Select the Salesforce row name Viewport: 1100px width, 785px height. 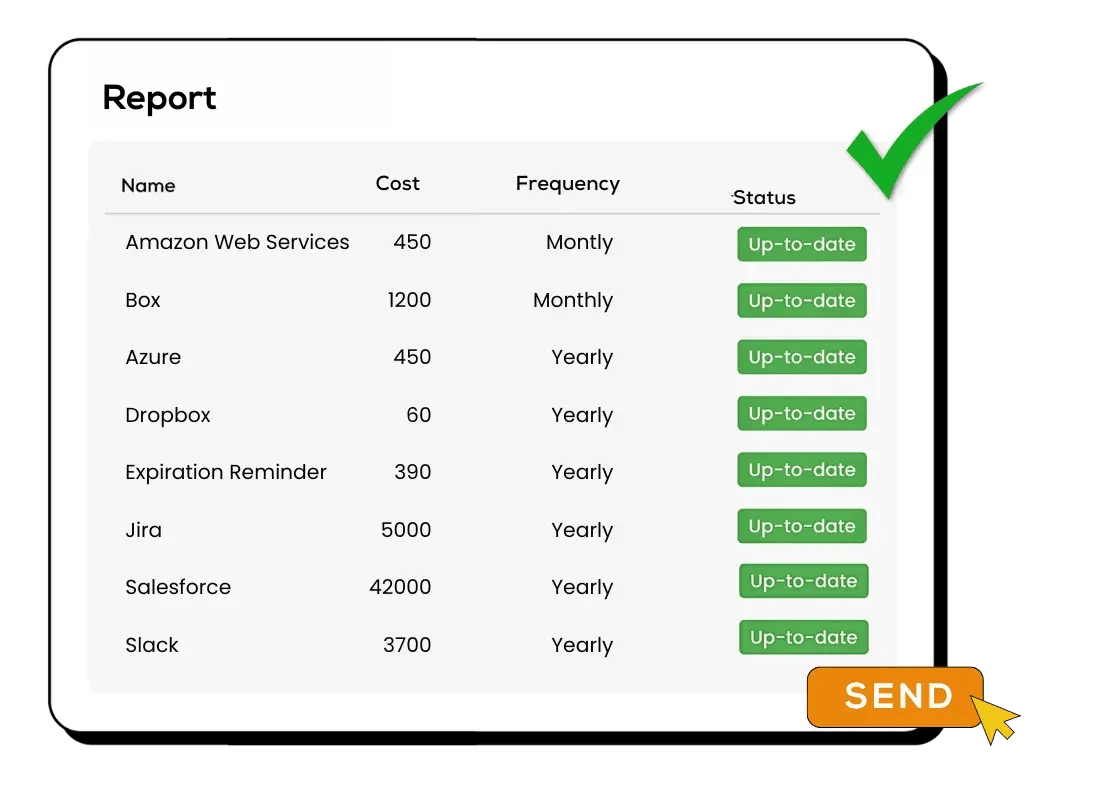click(178, 586)
